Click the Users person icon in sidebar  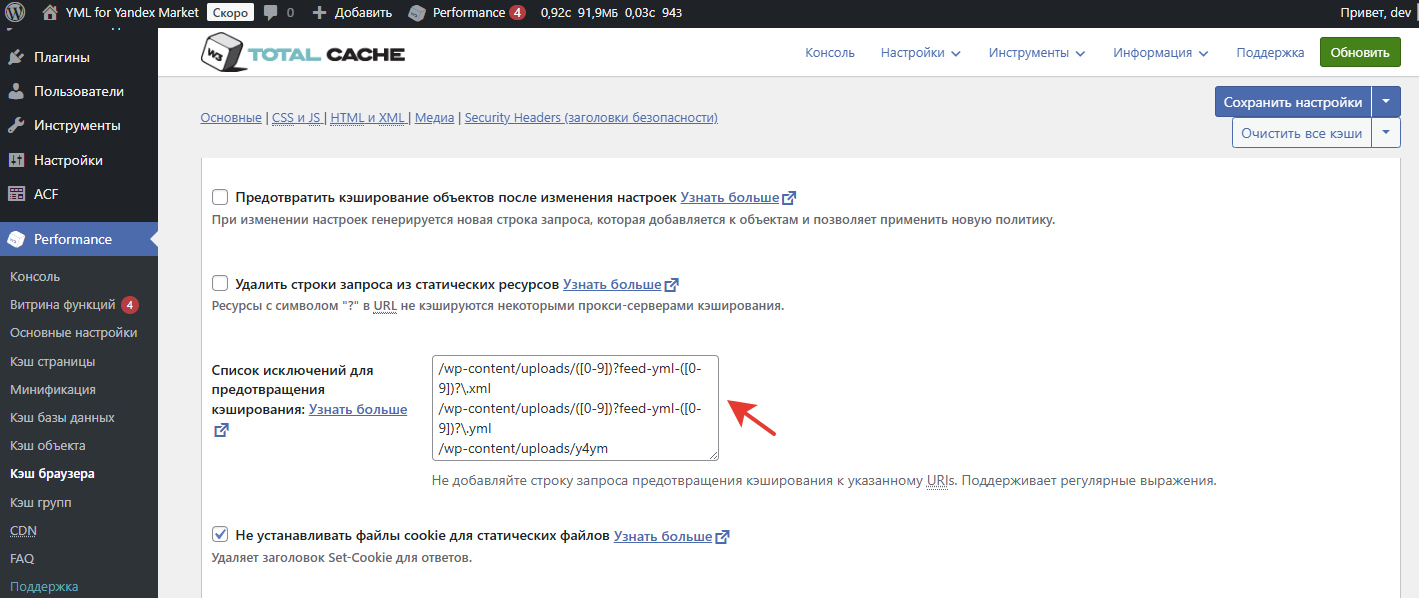(x=16, y=92)
